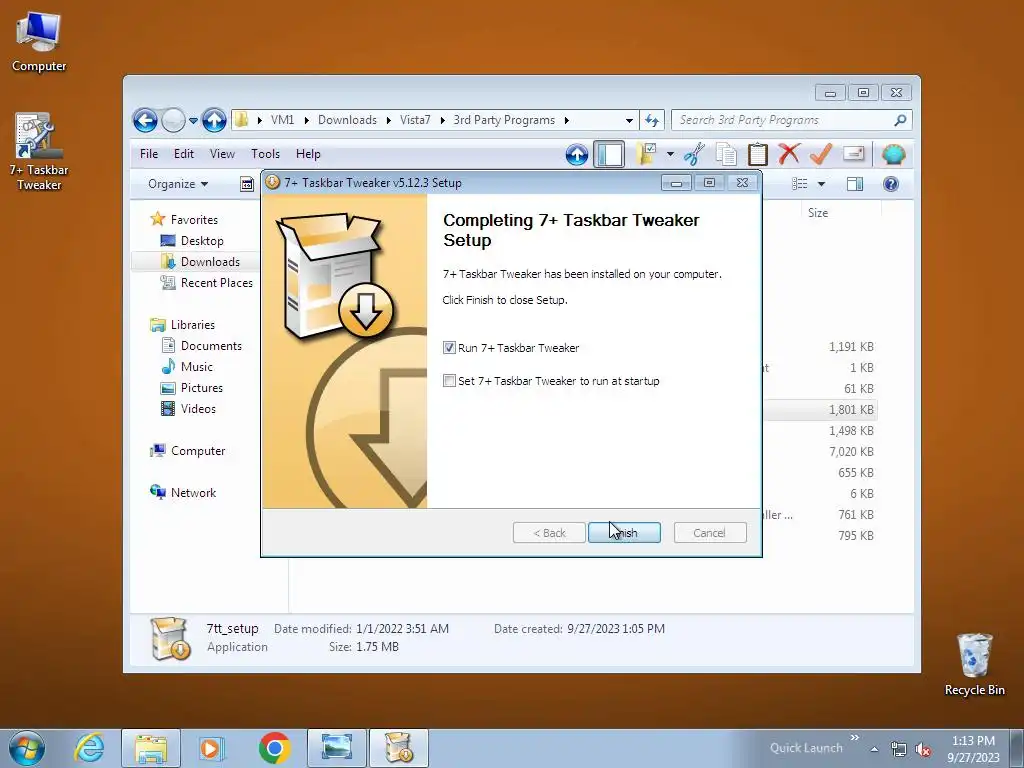The width and height of the screenshot is (1024, 768).
Task: Launch Internet Explorer from the taskbar
Action: [x=89, y=748]
